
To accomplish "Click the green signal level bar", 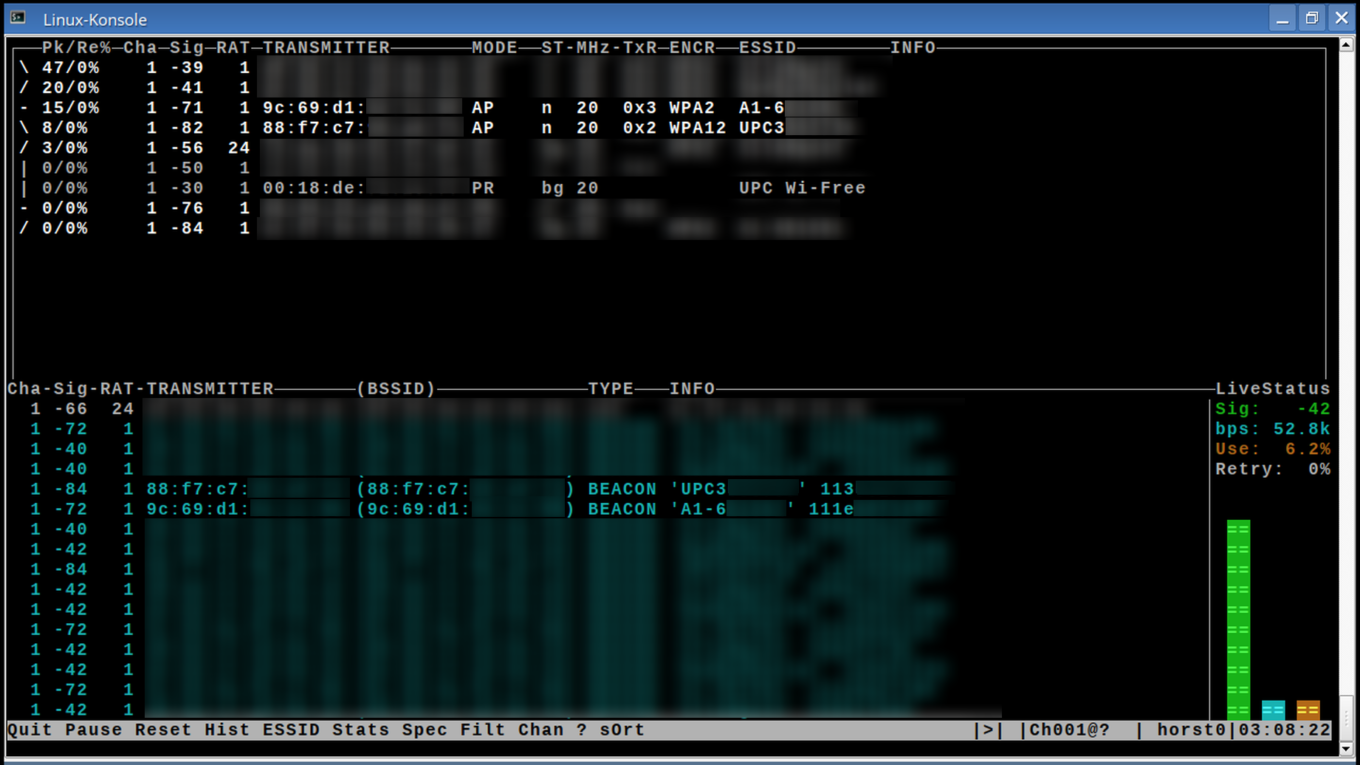I will (1238, 620).
